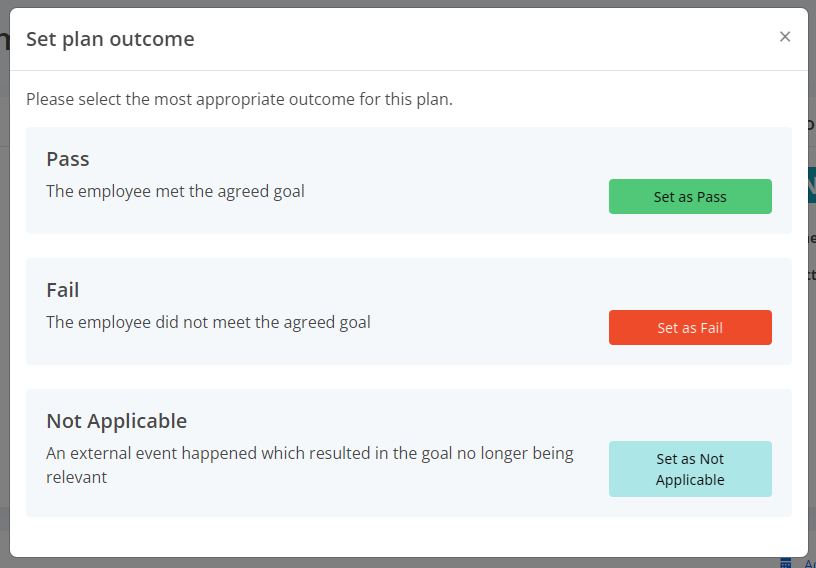
Task: Click the Pass heading text
Action: tap(68, 159)
